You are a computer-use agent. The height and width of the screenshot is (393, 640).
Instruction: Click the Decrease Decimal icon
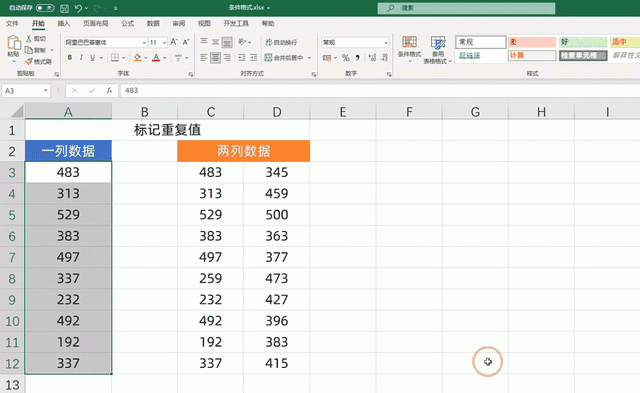click(x=384, y=58)
